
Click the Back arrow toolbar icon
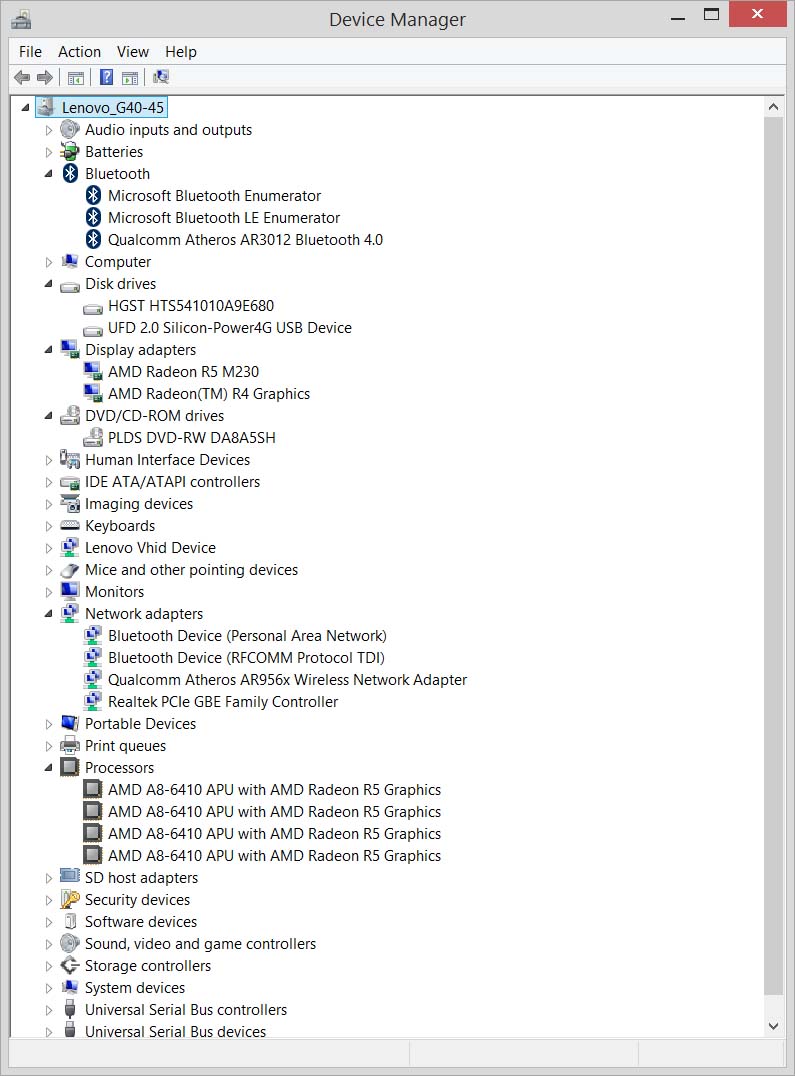(22, 78)
